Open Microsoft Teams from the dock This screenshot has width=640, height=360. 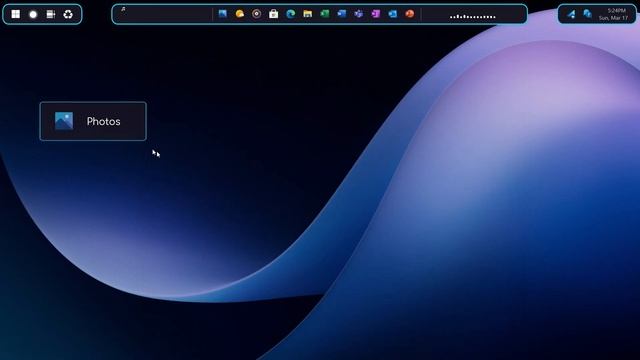click(359, 14)
